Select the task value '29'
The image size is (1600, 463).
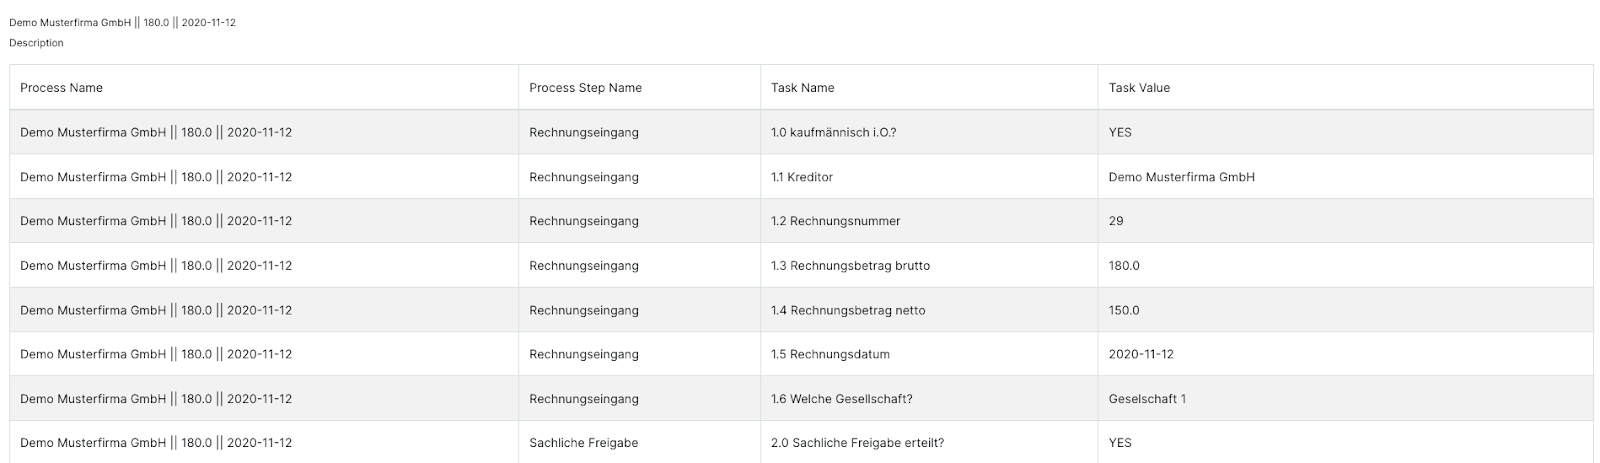click(x=1116, y=221)
